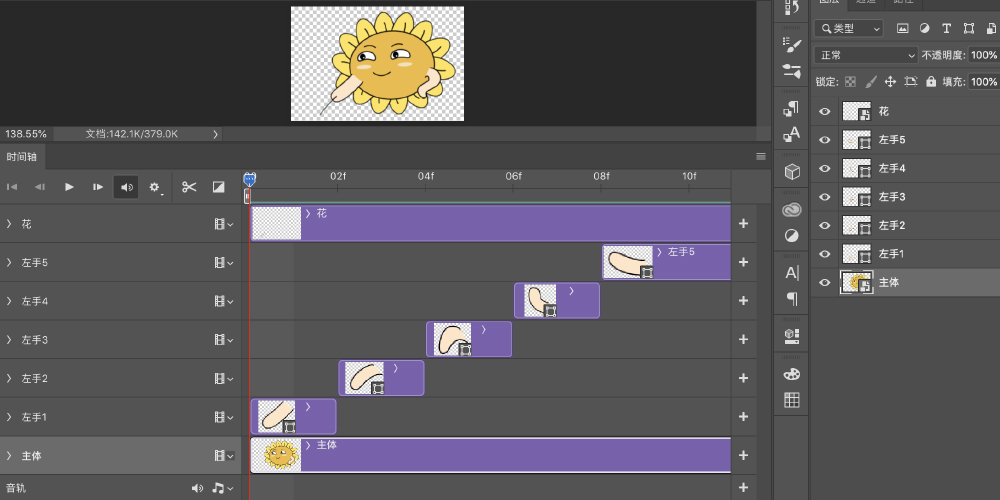This screenshot has height=500, width=1000.
Task: Expand the 主体 track in timeline
Action: [x=9, y=456]
